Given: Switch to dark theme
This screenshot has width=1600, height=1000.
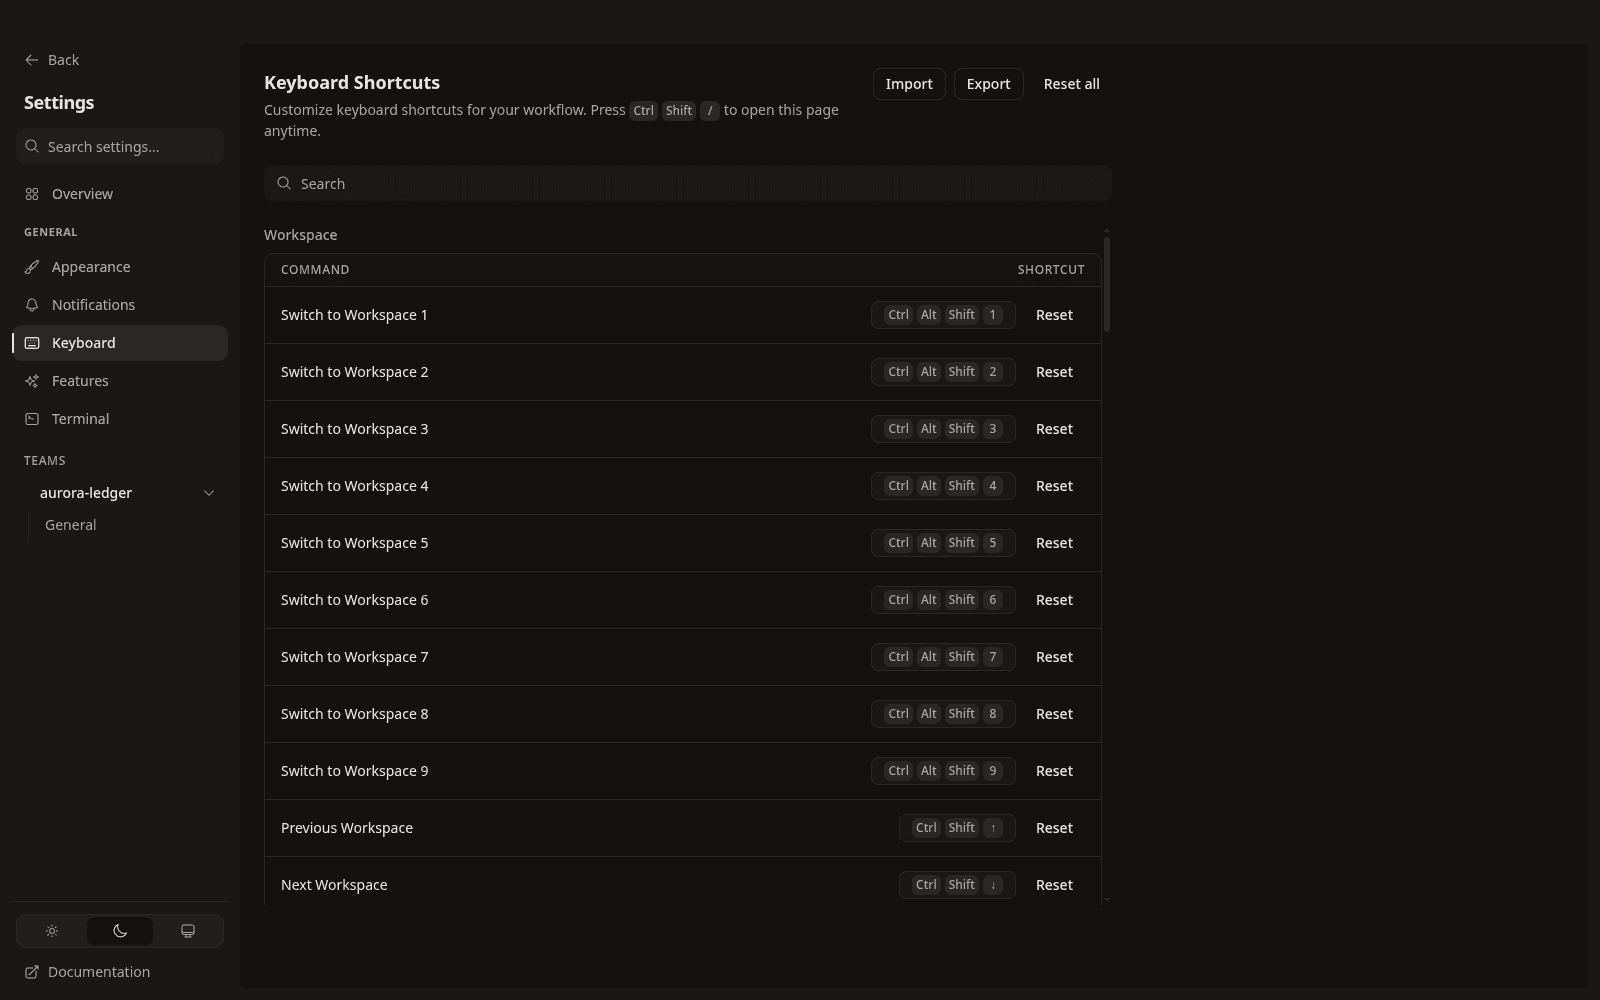Looking at the screenshot, I should point(120,931).
